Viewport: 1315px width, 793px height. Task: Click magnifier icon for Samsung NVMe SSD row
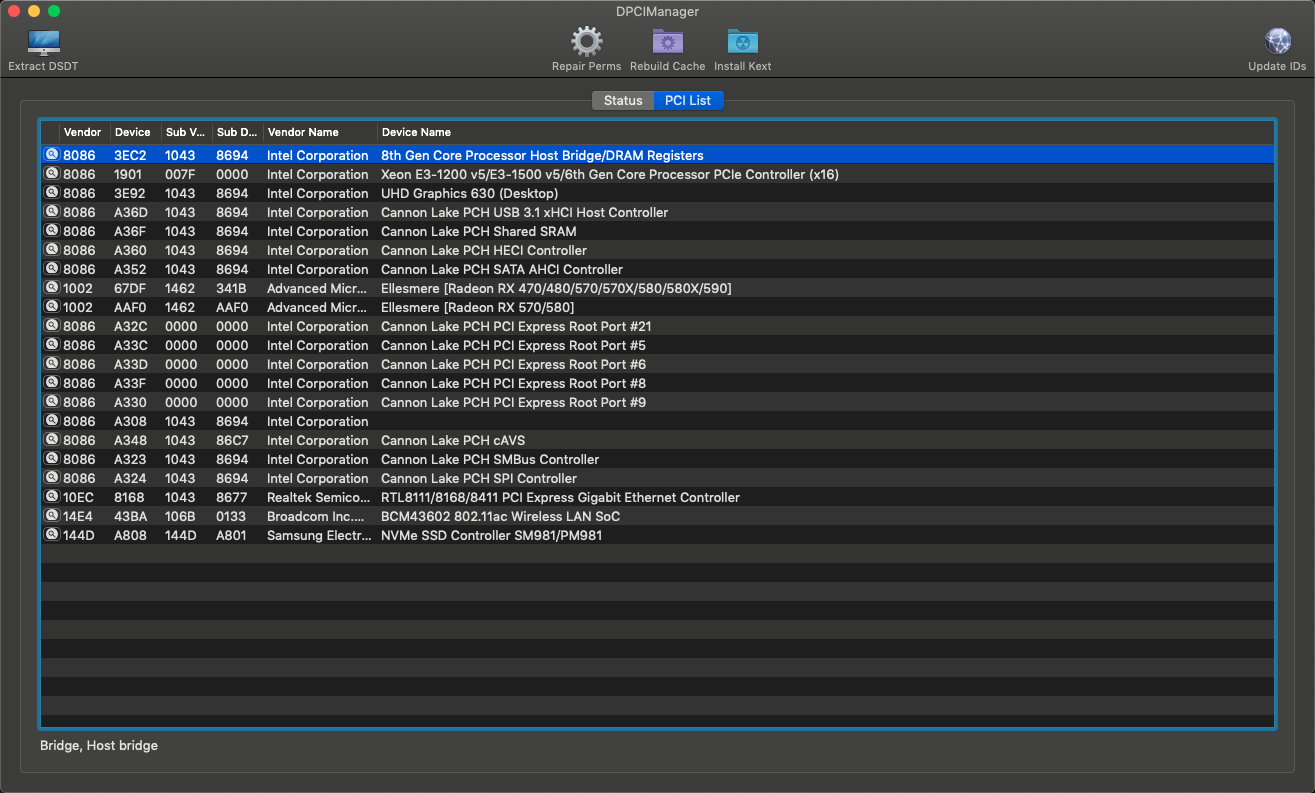[52, 535]
